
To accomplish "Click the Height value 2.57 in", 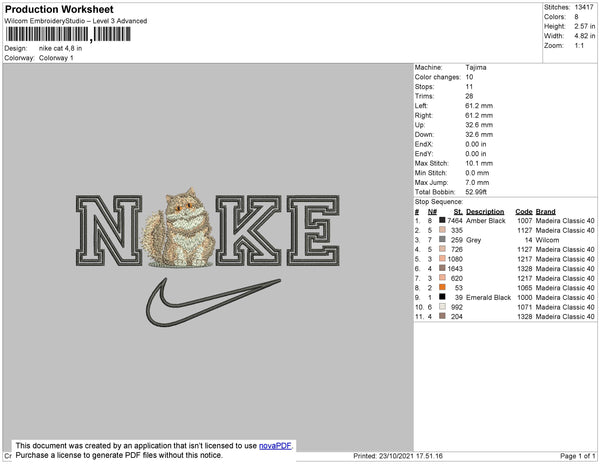I will click(x=584, y=26).
